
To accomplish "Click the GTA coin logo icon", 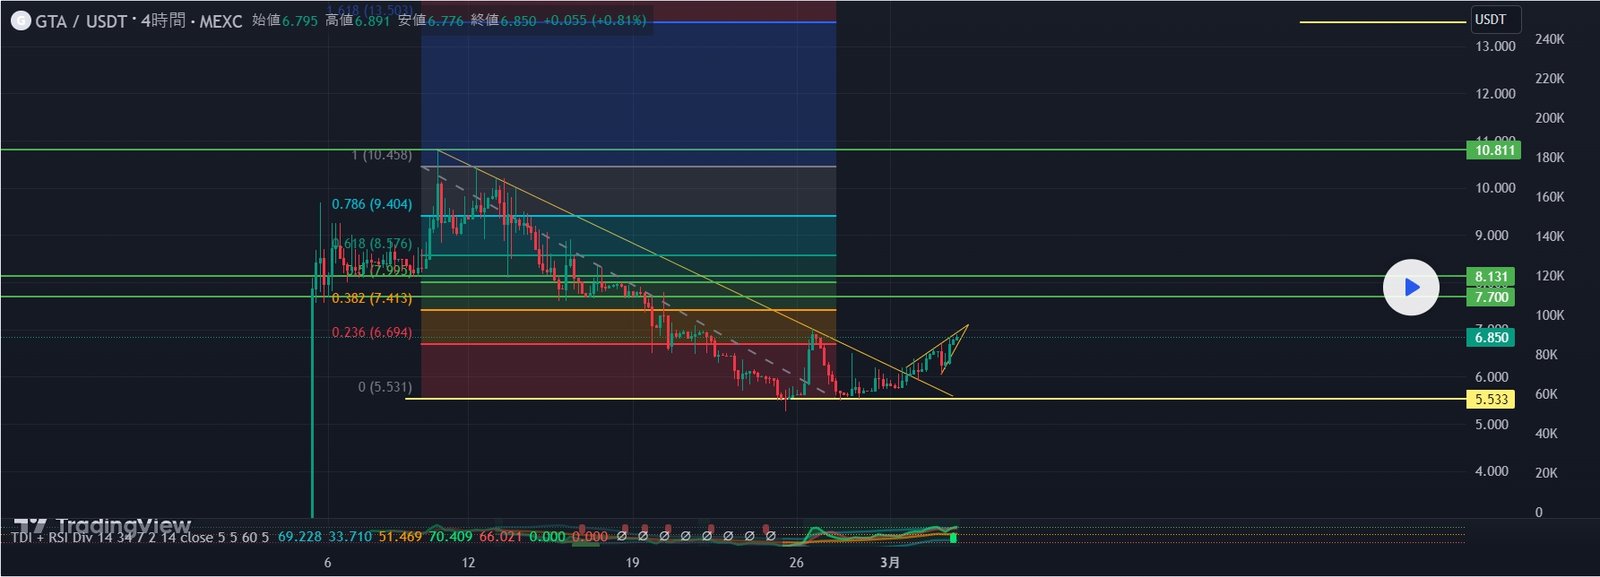I will tap(20, 21).
